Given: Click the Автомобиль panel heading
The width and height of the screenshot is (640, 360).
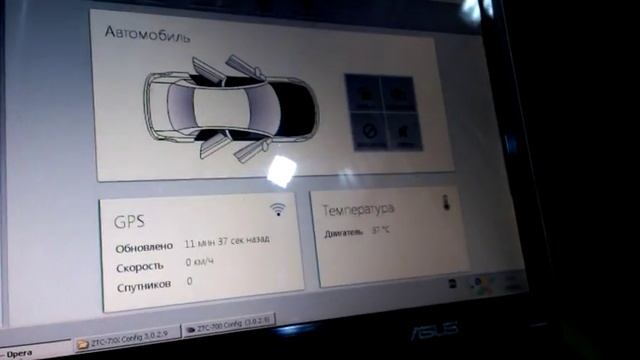Looking at the screenshot, I should click(x=147, y=34).
